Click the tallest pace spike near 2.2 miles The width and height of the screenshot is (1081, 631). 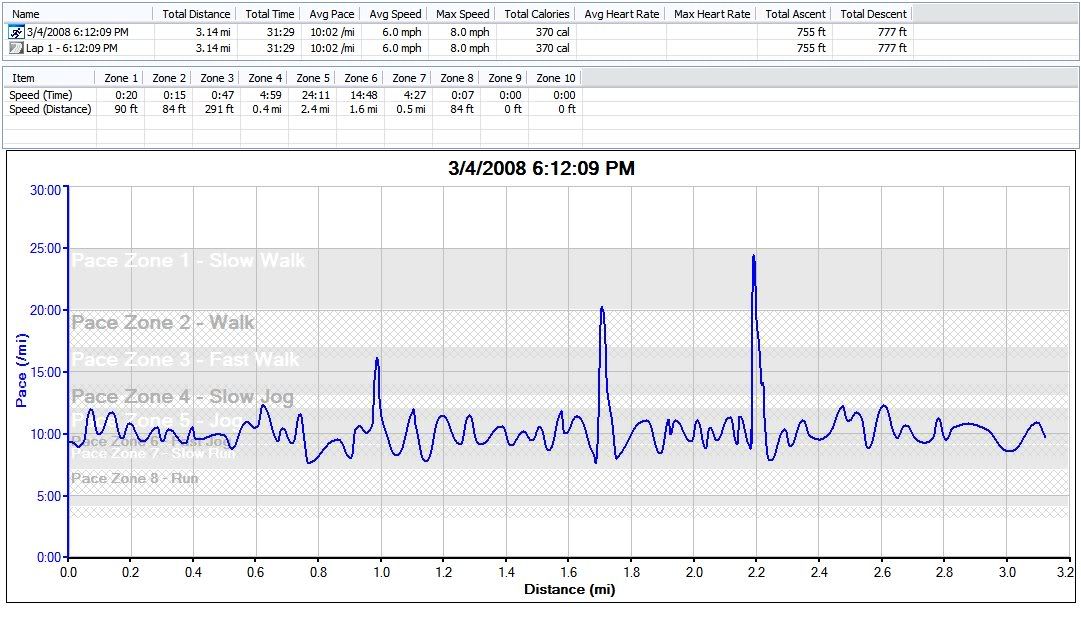pyautogui.click(x=753, y=258)
